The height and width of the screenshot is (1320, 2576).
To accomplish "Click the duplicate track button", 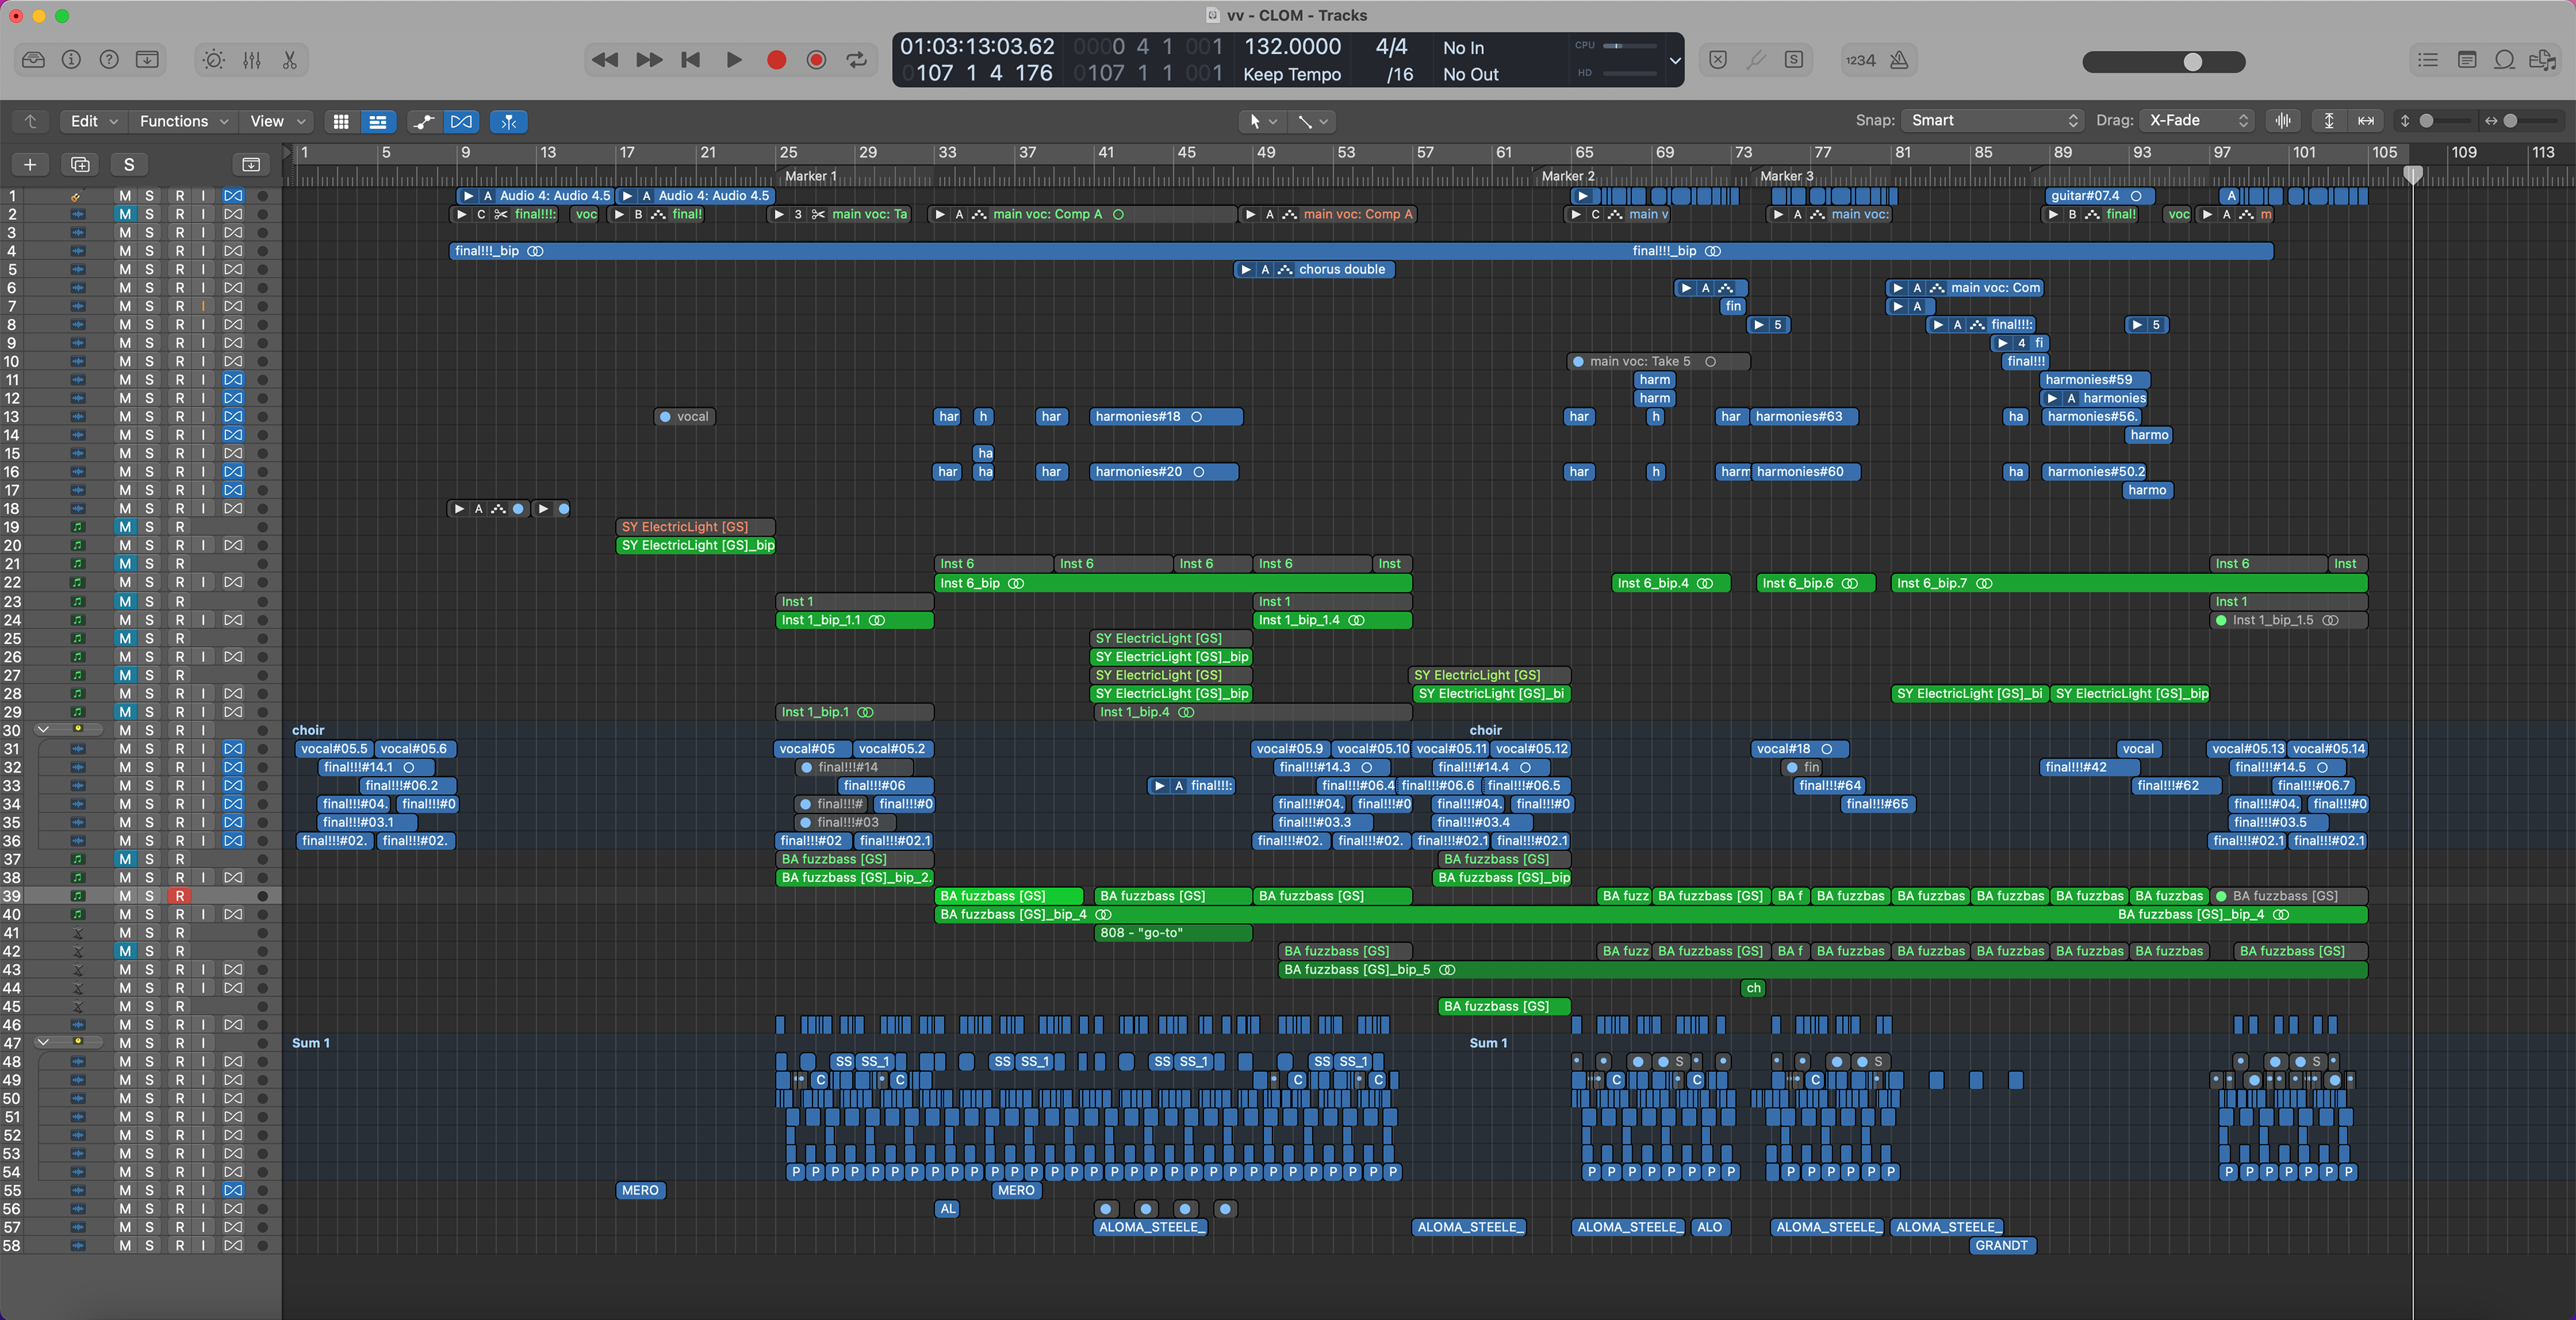I will [80, 164].
